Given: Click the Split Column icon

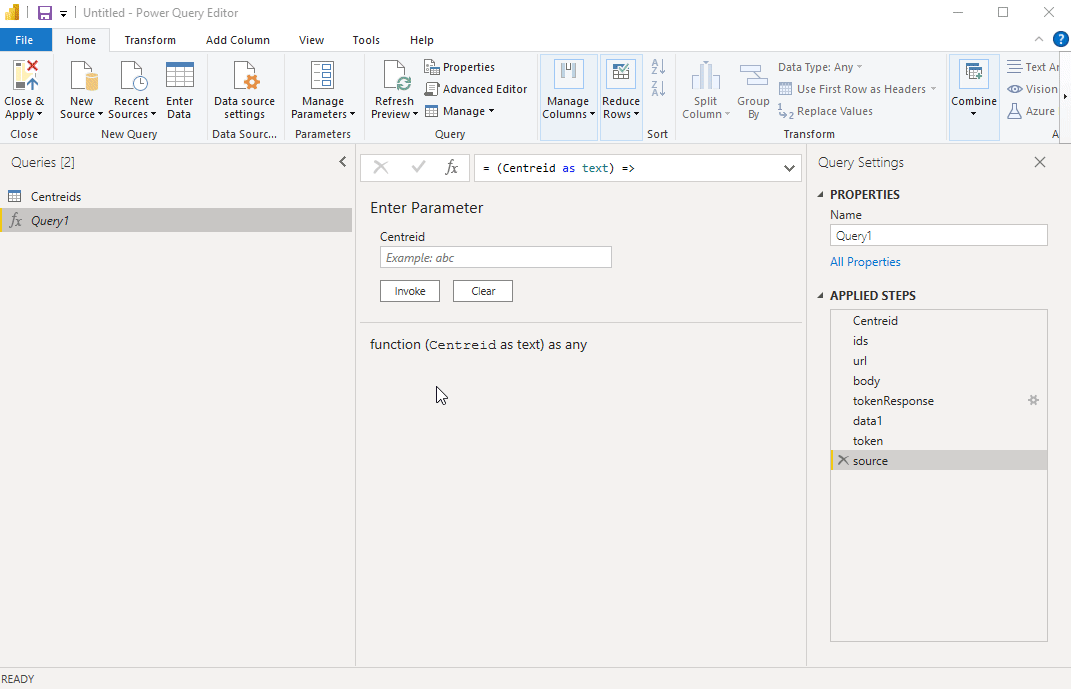Looking at the screenshot, I should [x=706, y=76].
